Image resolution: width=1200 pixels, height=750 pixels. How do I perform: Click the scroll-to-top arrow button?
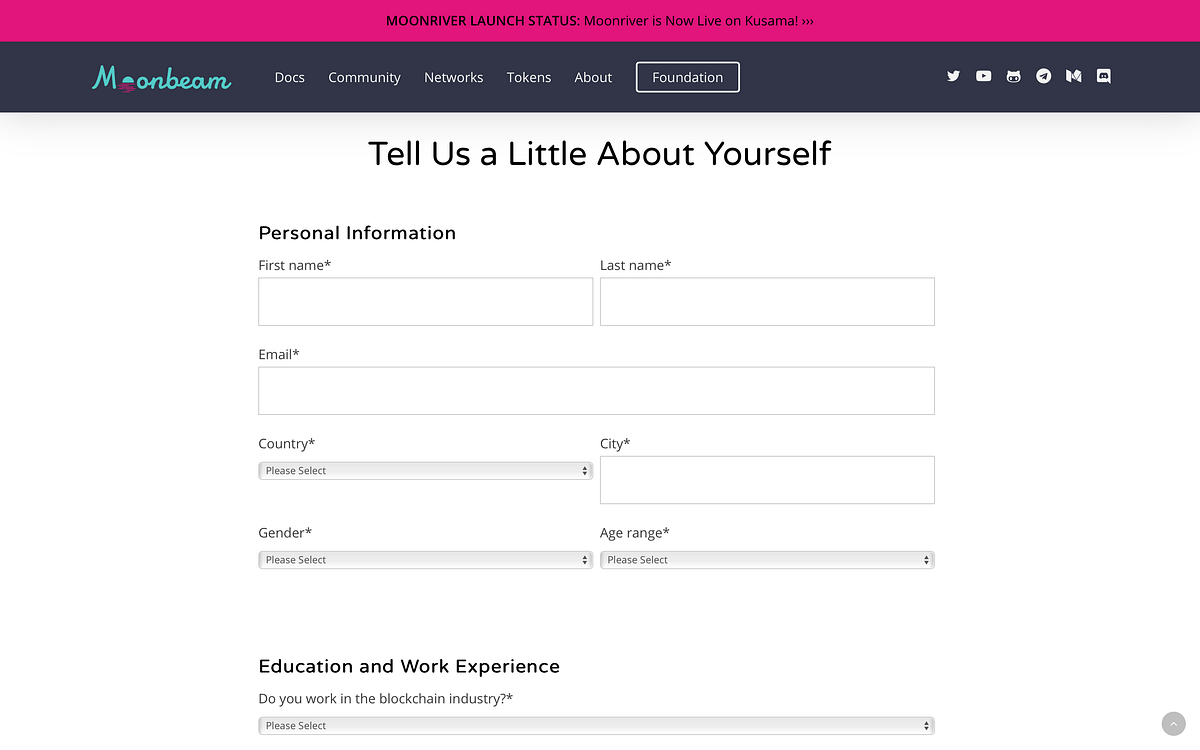[1173, 723]
